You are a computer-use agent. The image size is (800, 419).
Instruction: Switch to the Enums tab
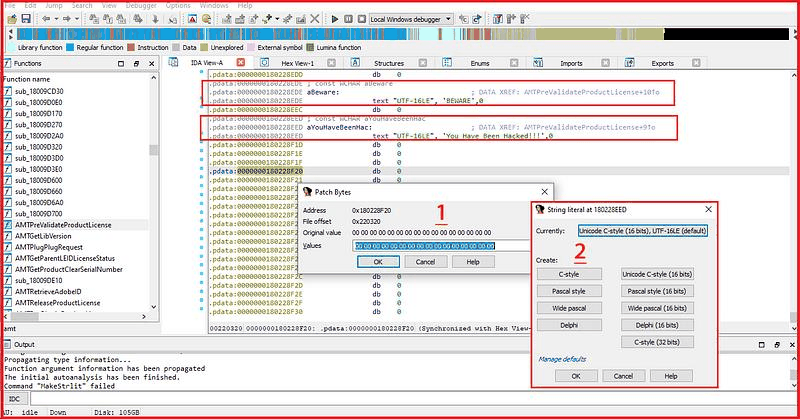point(480,63)
